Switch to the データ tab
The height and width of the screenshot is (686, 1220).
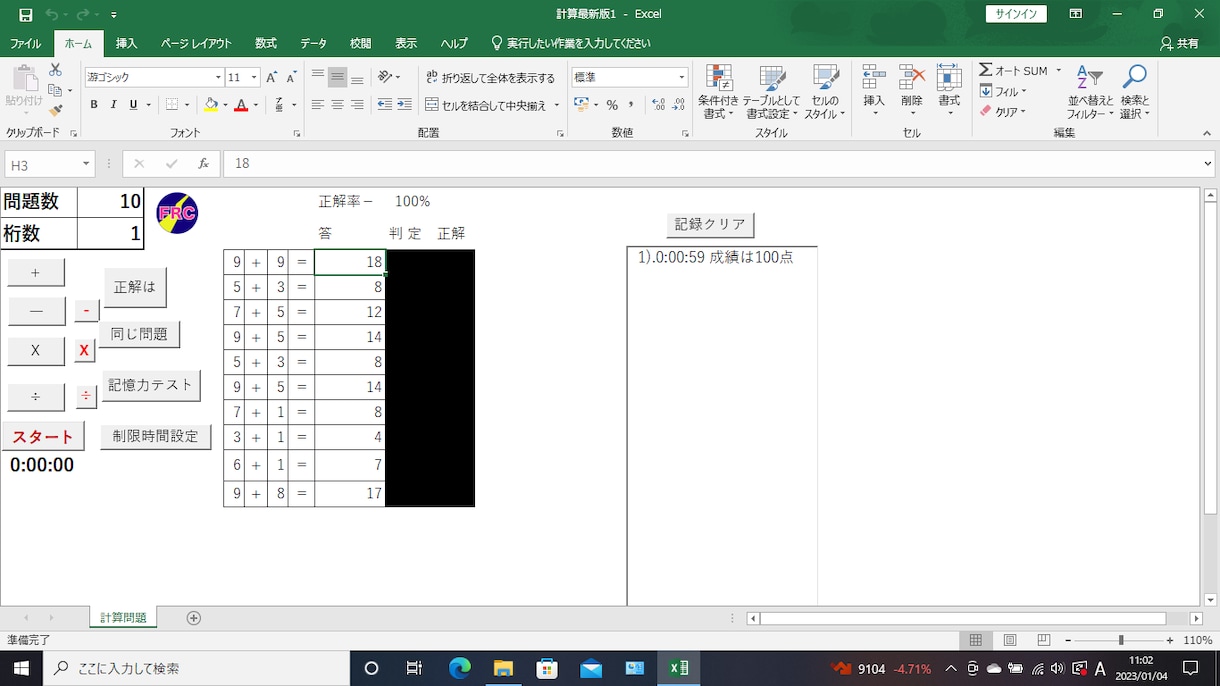tap(313, 44)
